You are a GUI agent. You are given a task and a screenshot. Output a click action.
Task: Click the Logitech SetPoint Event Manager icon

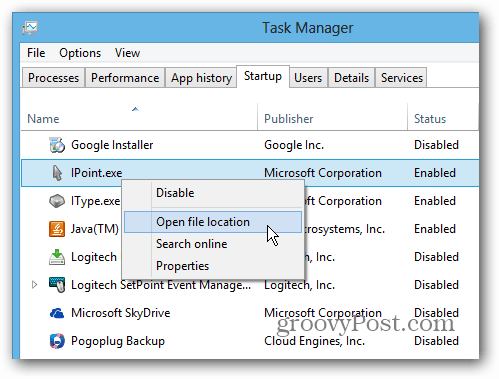tap(57, 285)
